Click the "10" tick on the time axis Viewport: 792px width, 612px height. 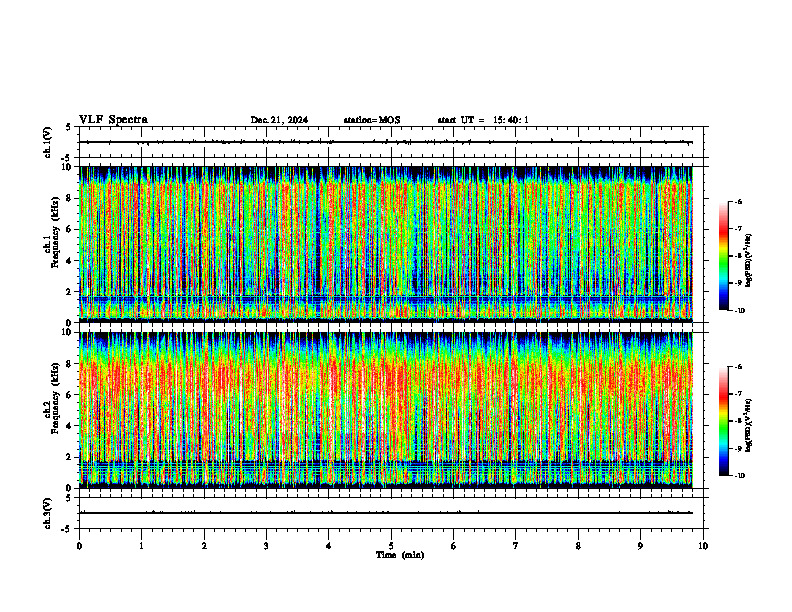point(703,546)
